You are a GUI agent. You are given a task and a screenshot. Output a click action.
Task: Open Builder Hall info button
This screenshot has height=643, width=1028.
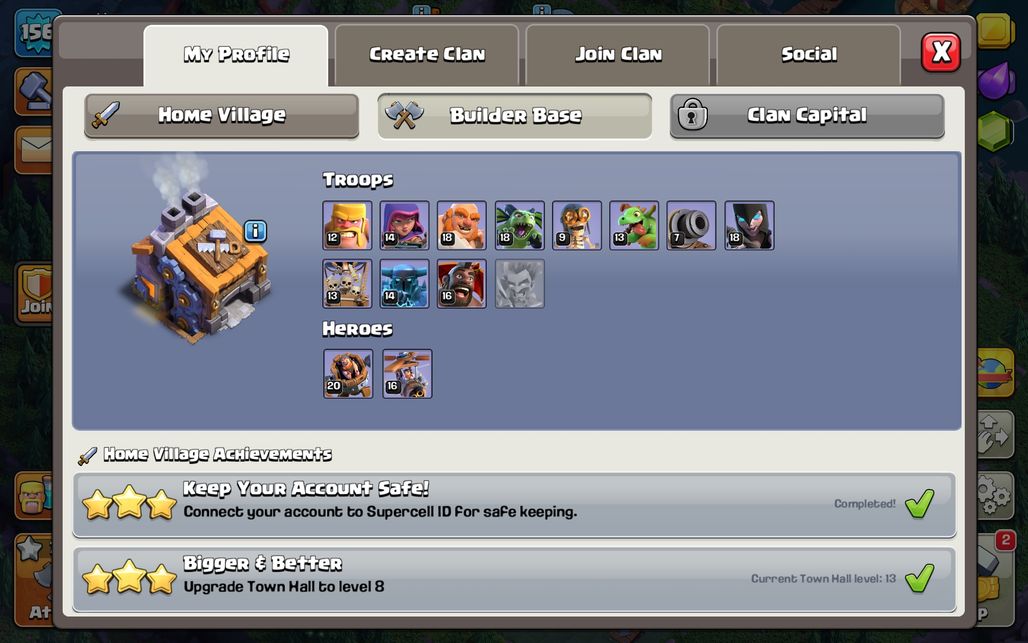pyautogui.click(x=256, y=231)
